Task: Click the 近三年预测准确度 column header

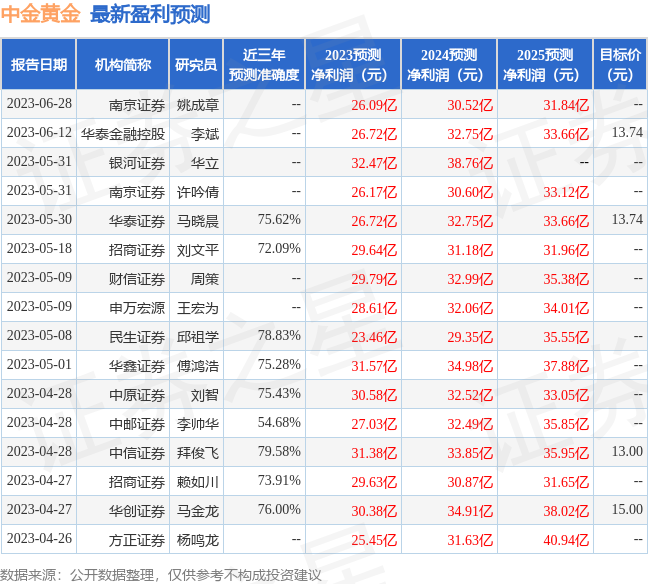Action: click(x=264, y=64)
